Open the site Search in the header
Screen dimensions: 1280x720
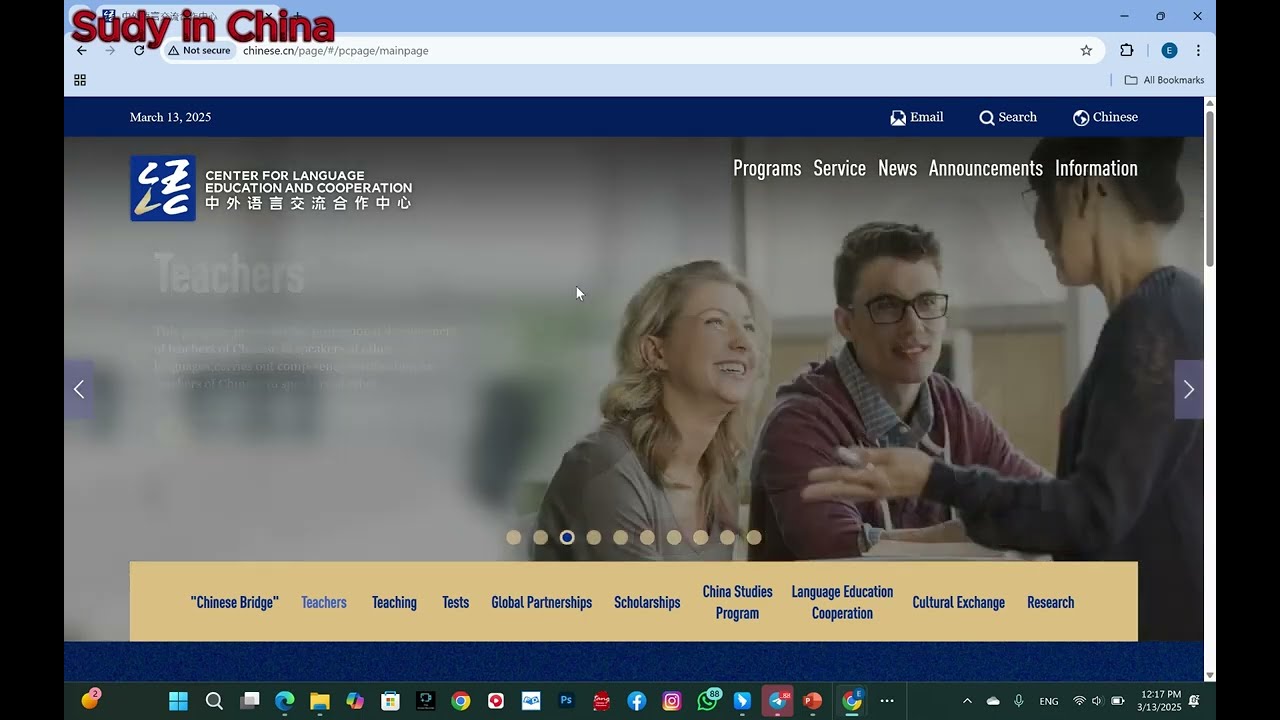(x=1008, y=117)
